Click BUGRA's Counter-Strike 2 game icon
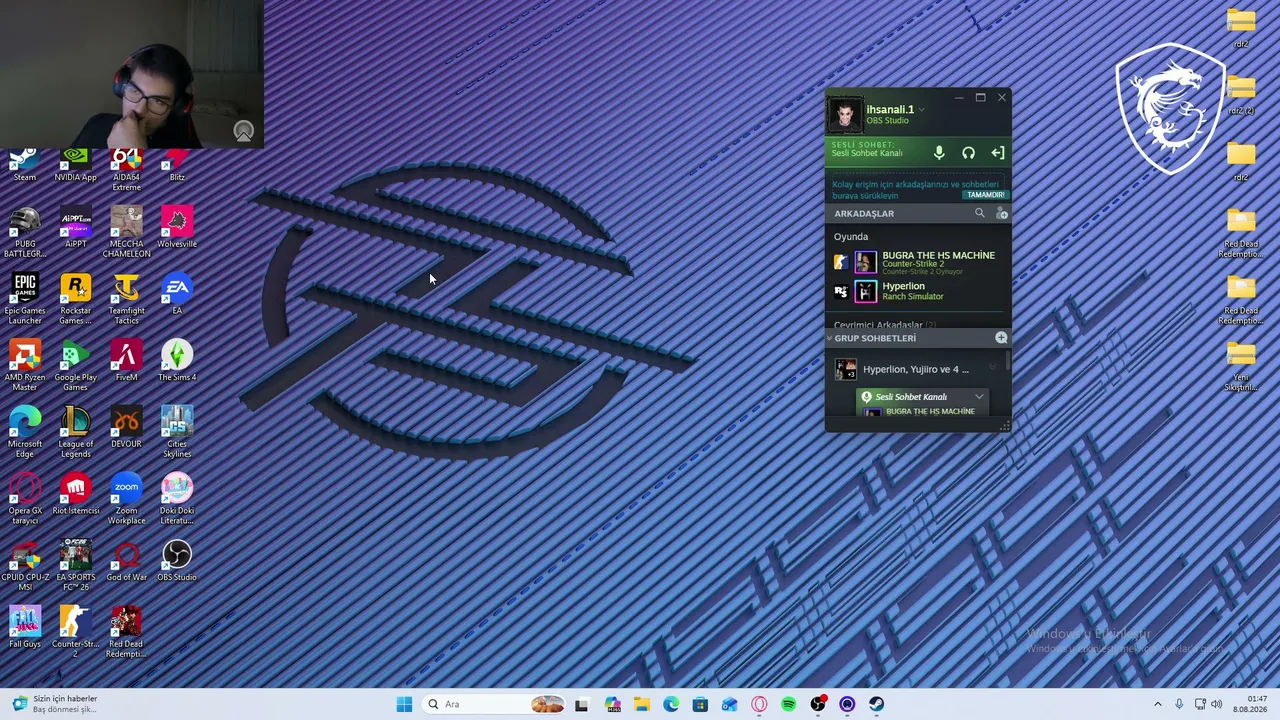Viewport: 1280px width, 720px height. pyautogui.click(x=840, y=262)
